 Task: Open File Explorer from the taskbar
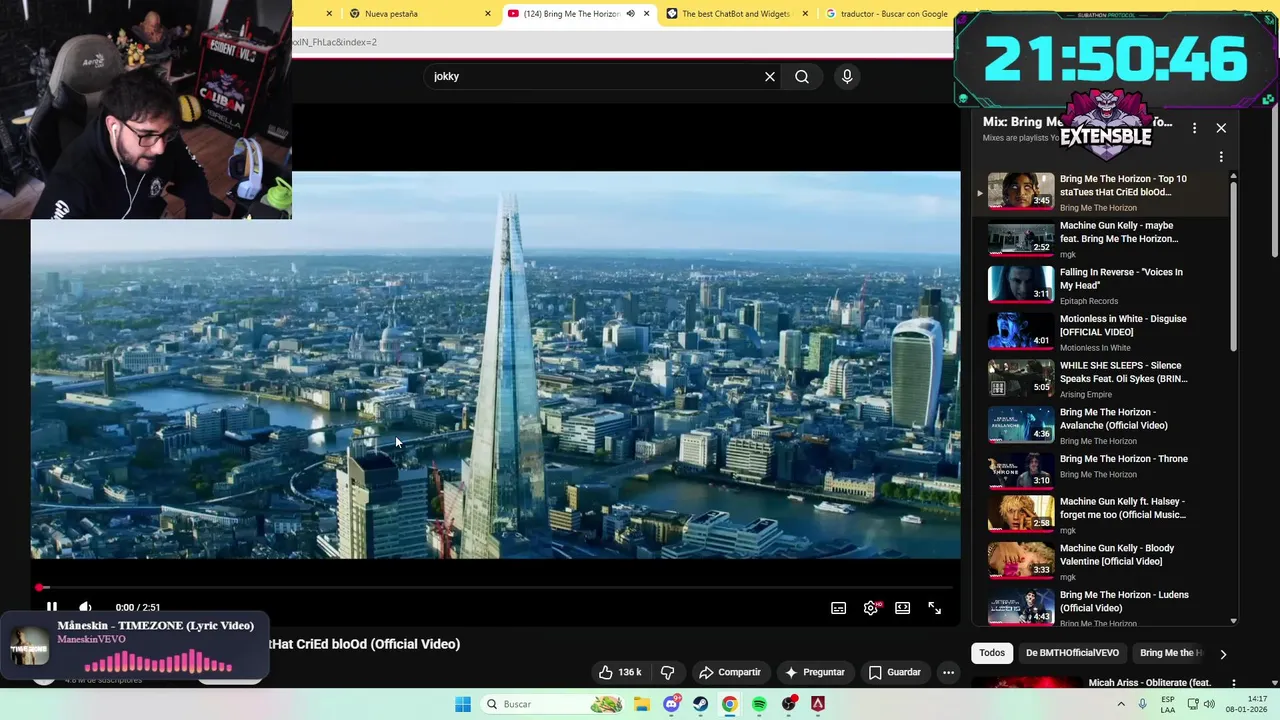[x=641, y=704]
